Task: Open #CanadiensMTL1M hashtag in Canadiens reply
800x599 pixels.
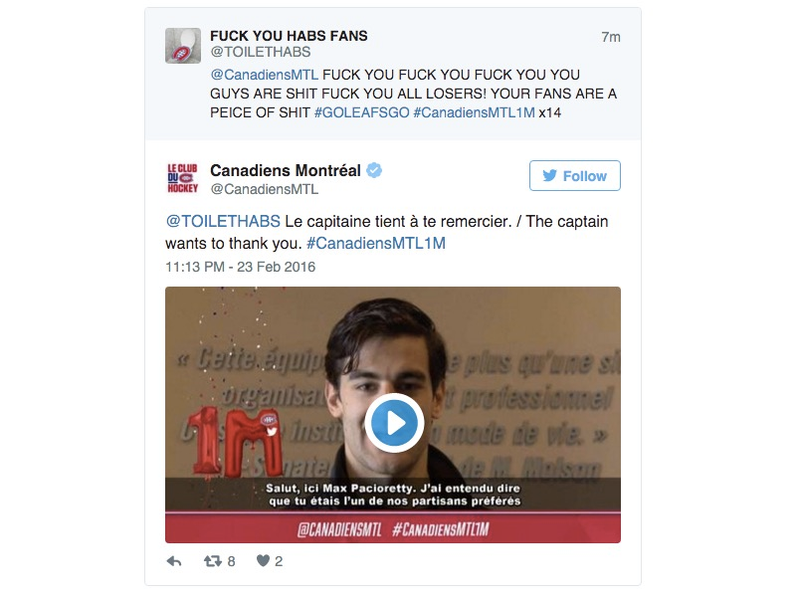Action: click(376, 243)
